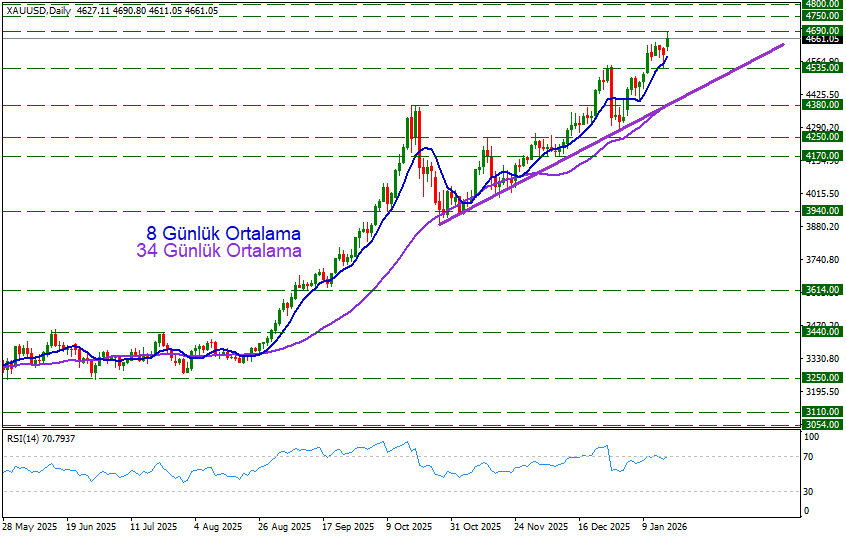Click the 4380.00 price level label
The image size is (846, 538).
click(x=821, y=105)
